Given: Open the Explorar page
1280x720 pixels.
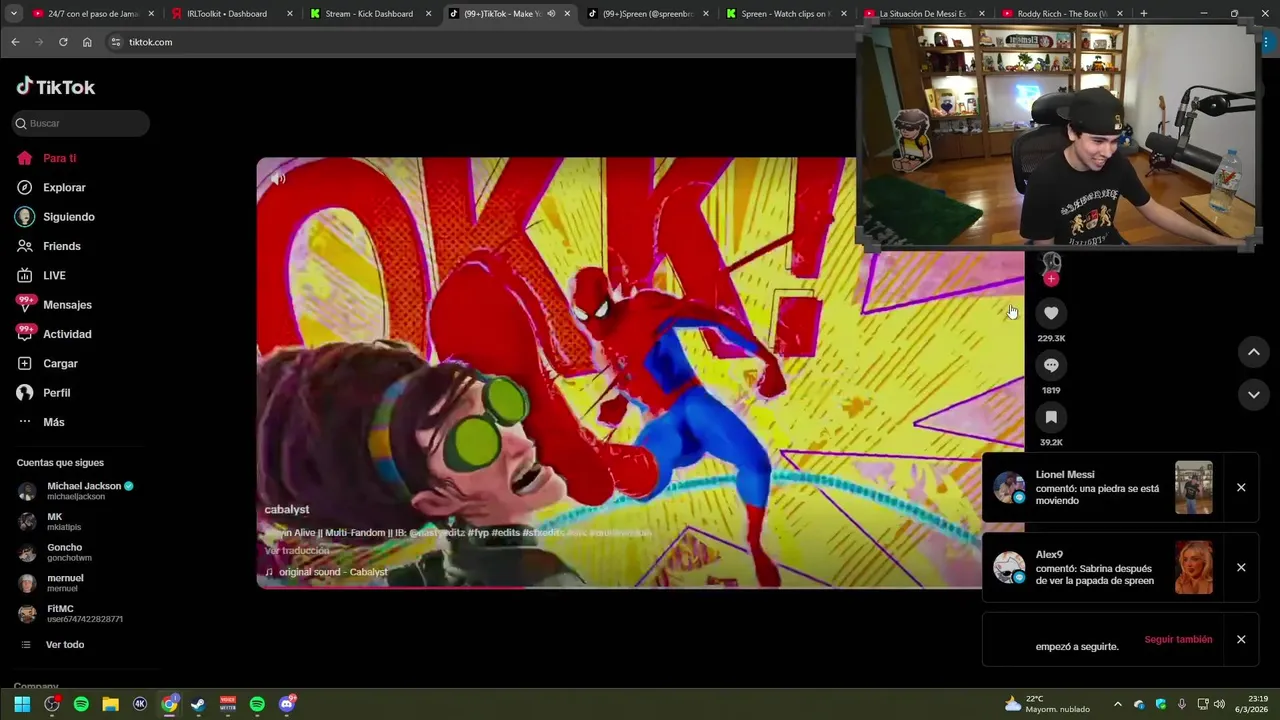Looking at the screenshot, I should tap(52, 187).
